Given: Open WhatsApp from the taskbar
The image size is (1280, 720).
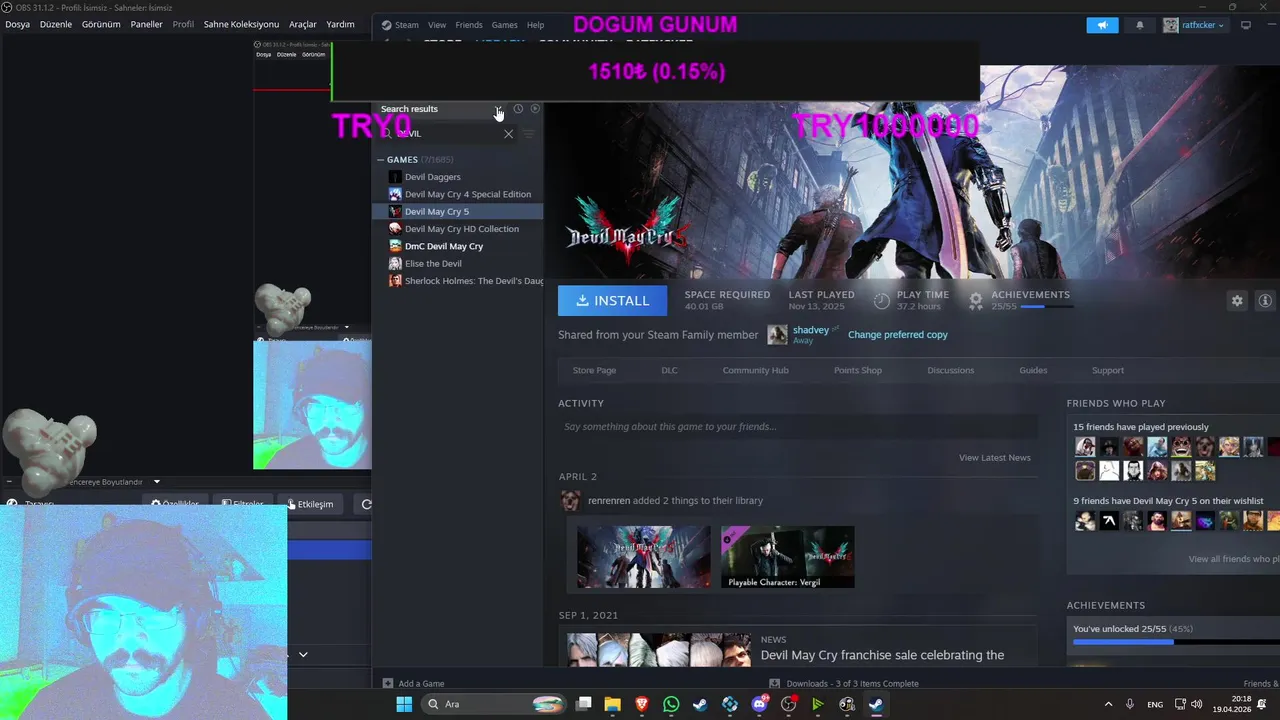Looking at the screenshot, I should click(671, 704).
